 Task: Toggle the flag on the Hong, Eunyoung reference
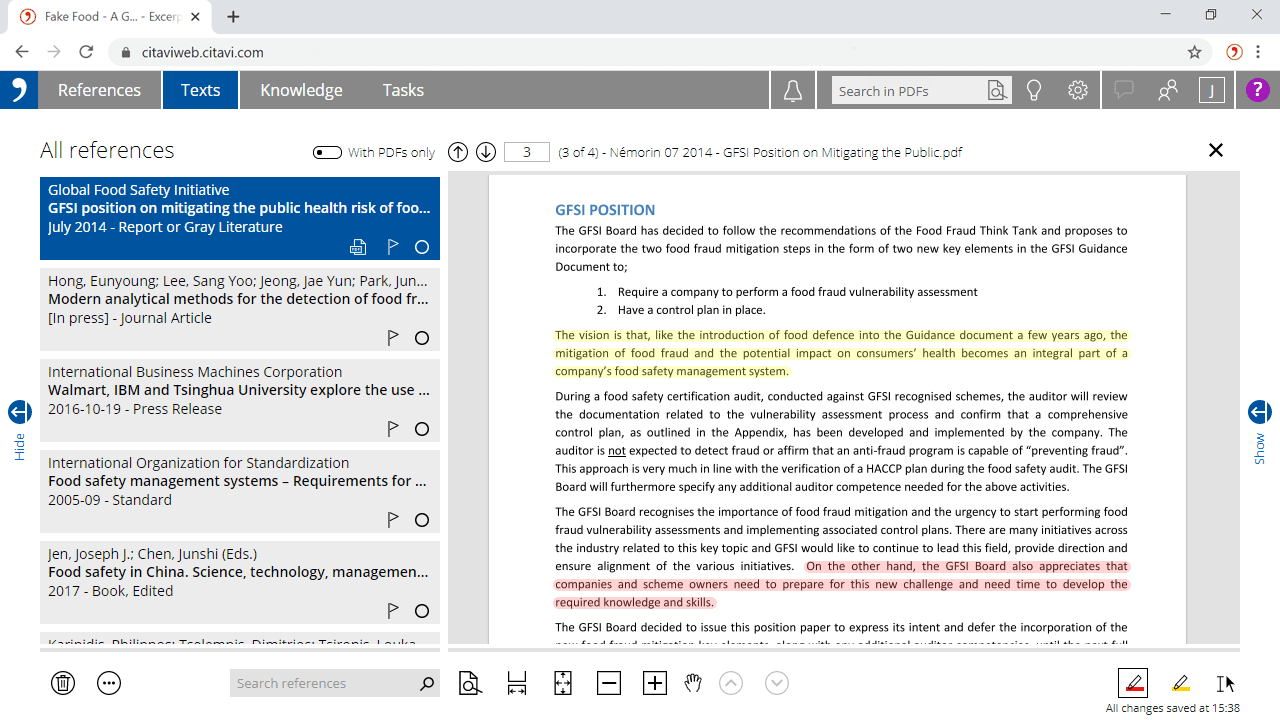(393, 338)
